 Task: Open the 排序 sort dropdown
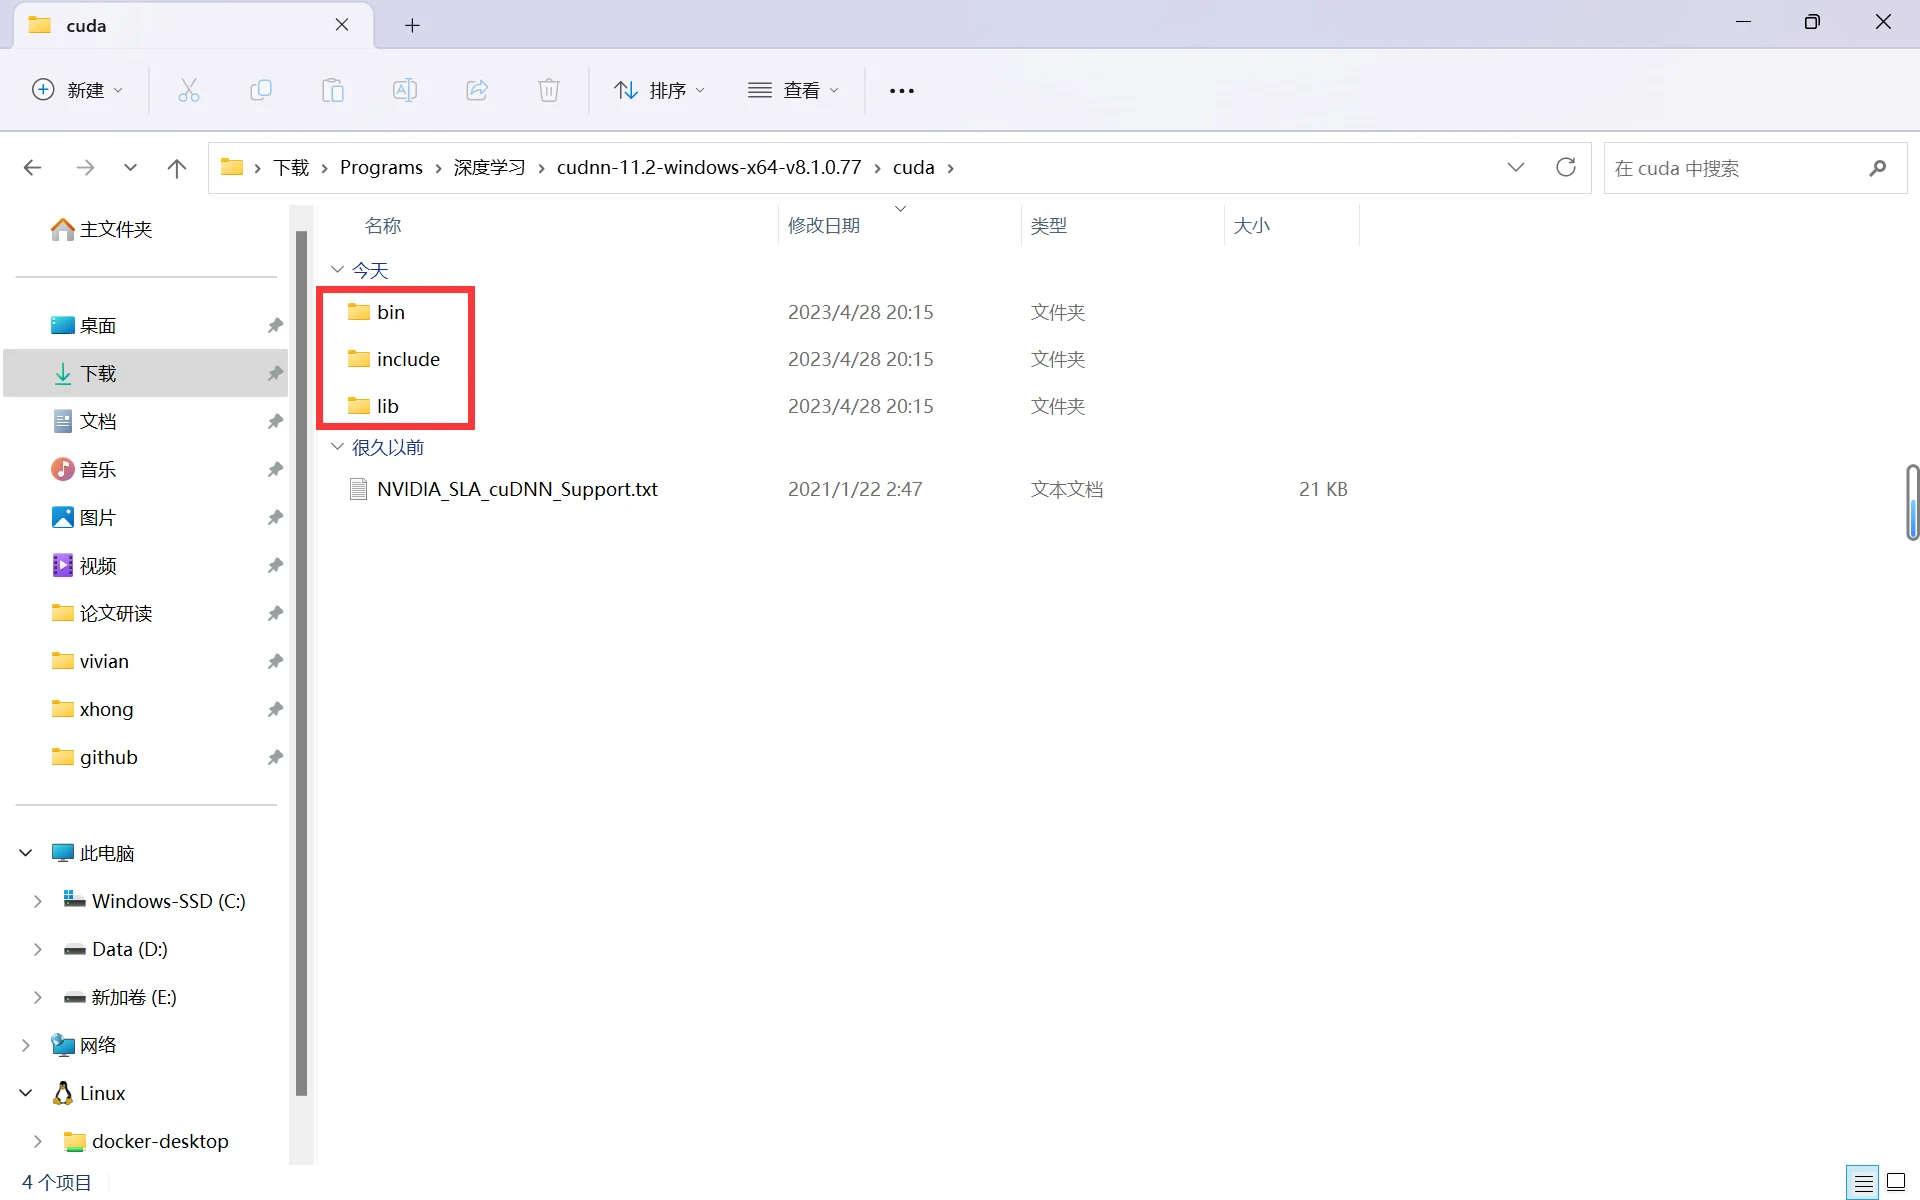tap(660, 90)
